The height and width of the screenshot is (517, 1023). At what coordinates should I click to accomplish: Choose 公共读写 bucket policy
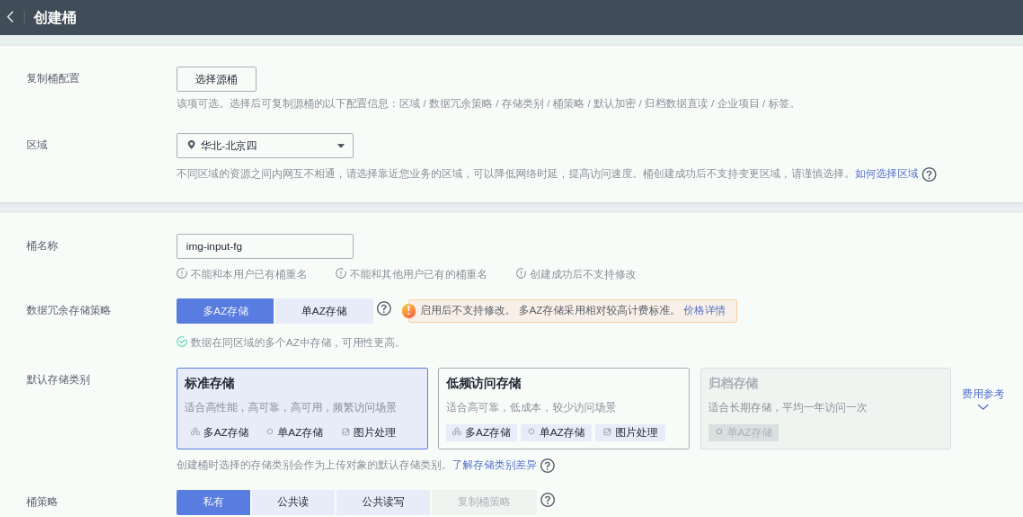383,502
